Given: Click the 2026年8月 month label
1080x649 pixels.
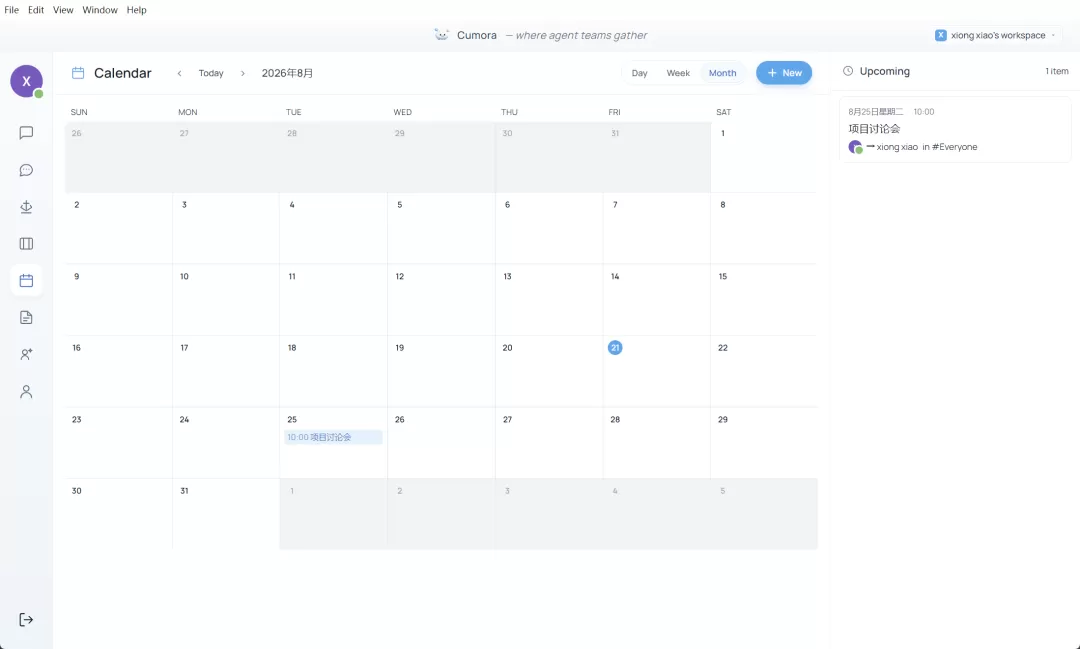Looking at the screenshot, I should pos(287,73).
